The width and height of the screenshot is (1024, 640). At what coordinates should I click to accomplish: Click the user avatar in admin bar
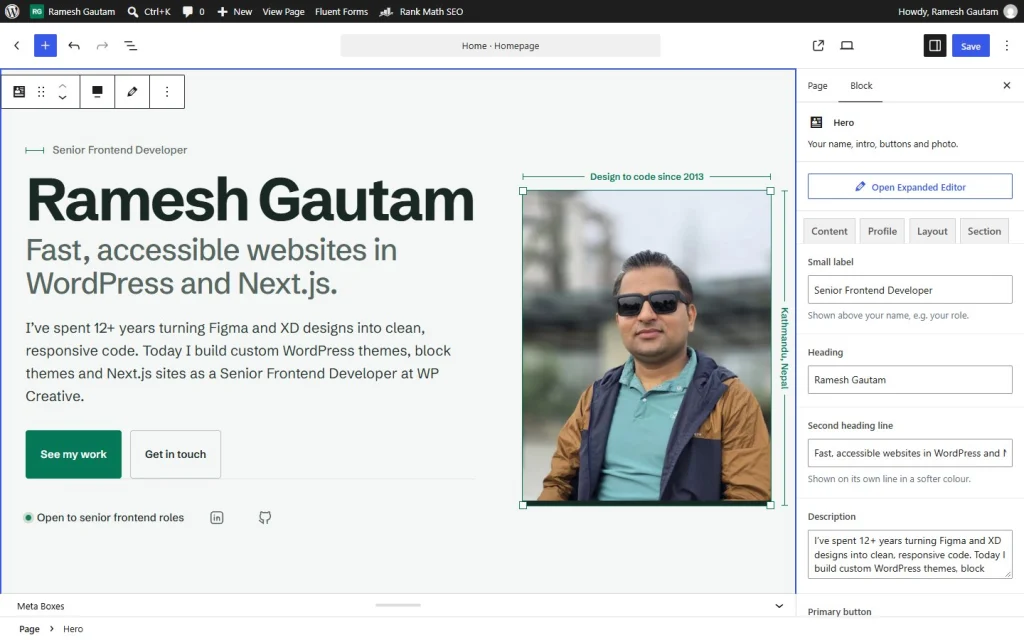1010,11
